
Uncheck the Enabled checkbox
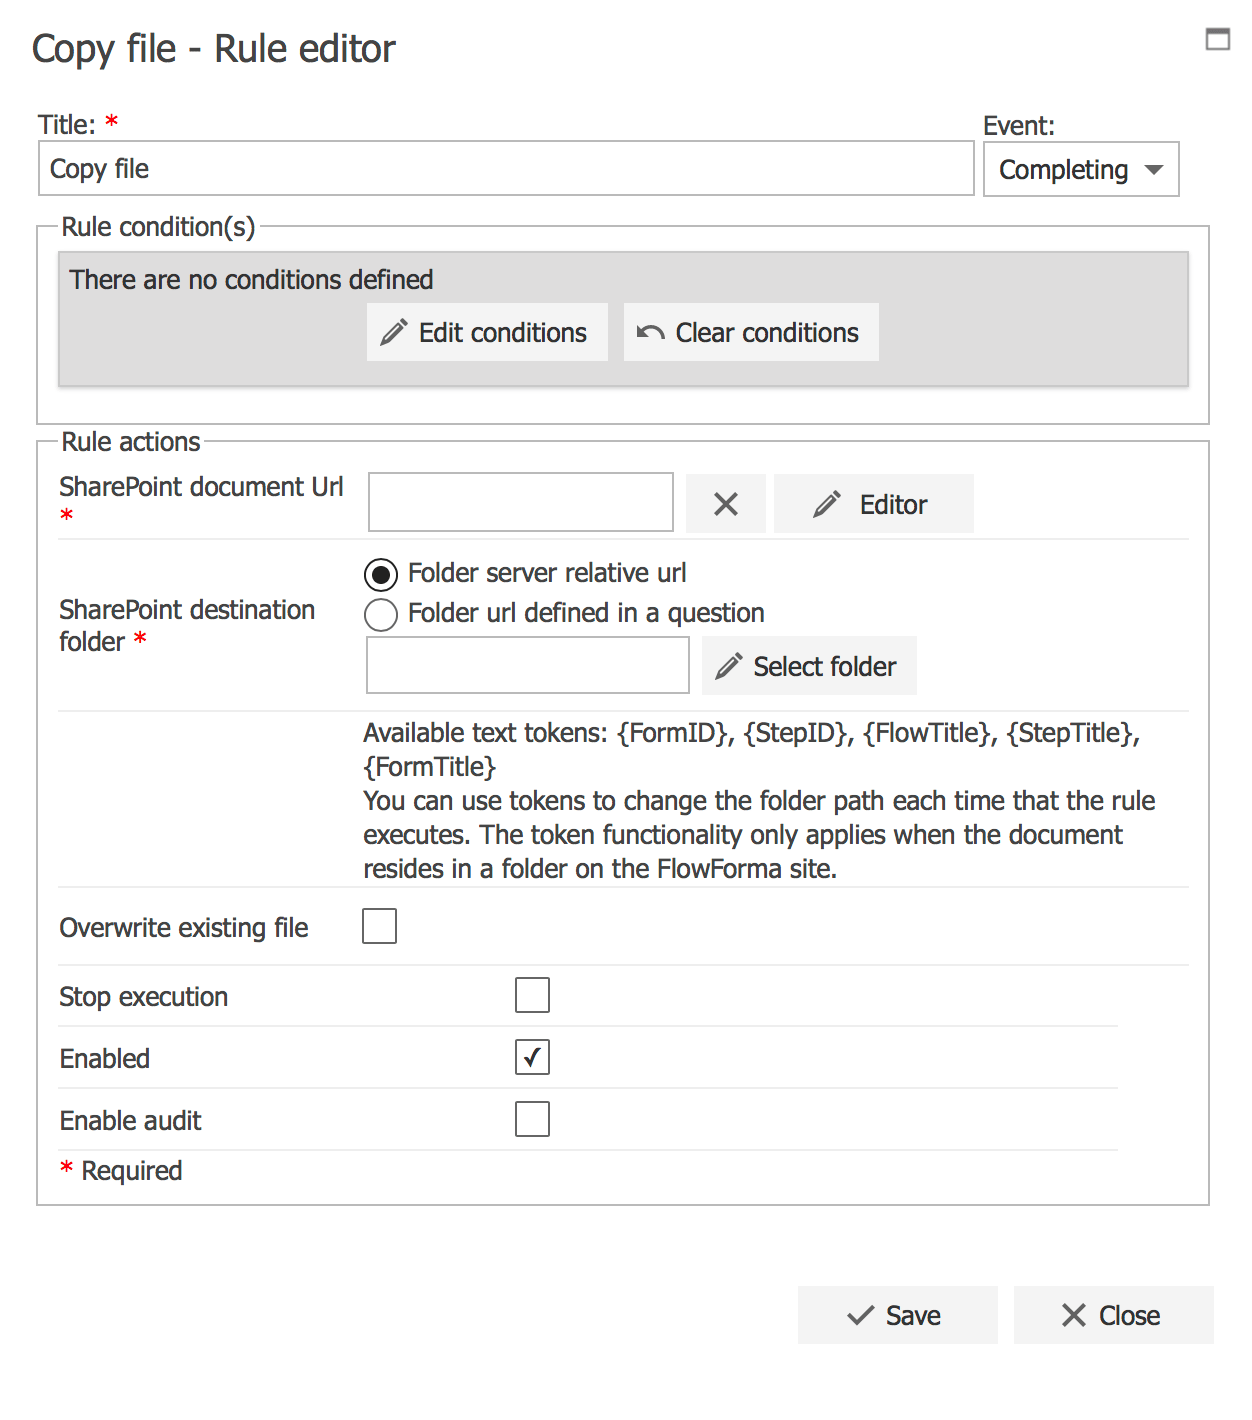[532, 1057]
